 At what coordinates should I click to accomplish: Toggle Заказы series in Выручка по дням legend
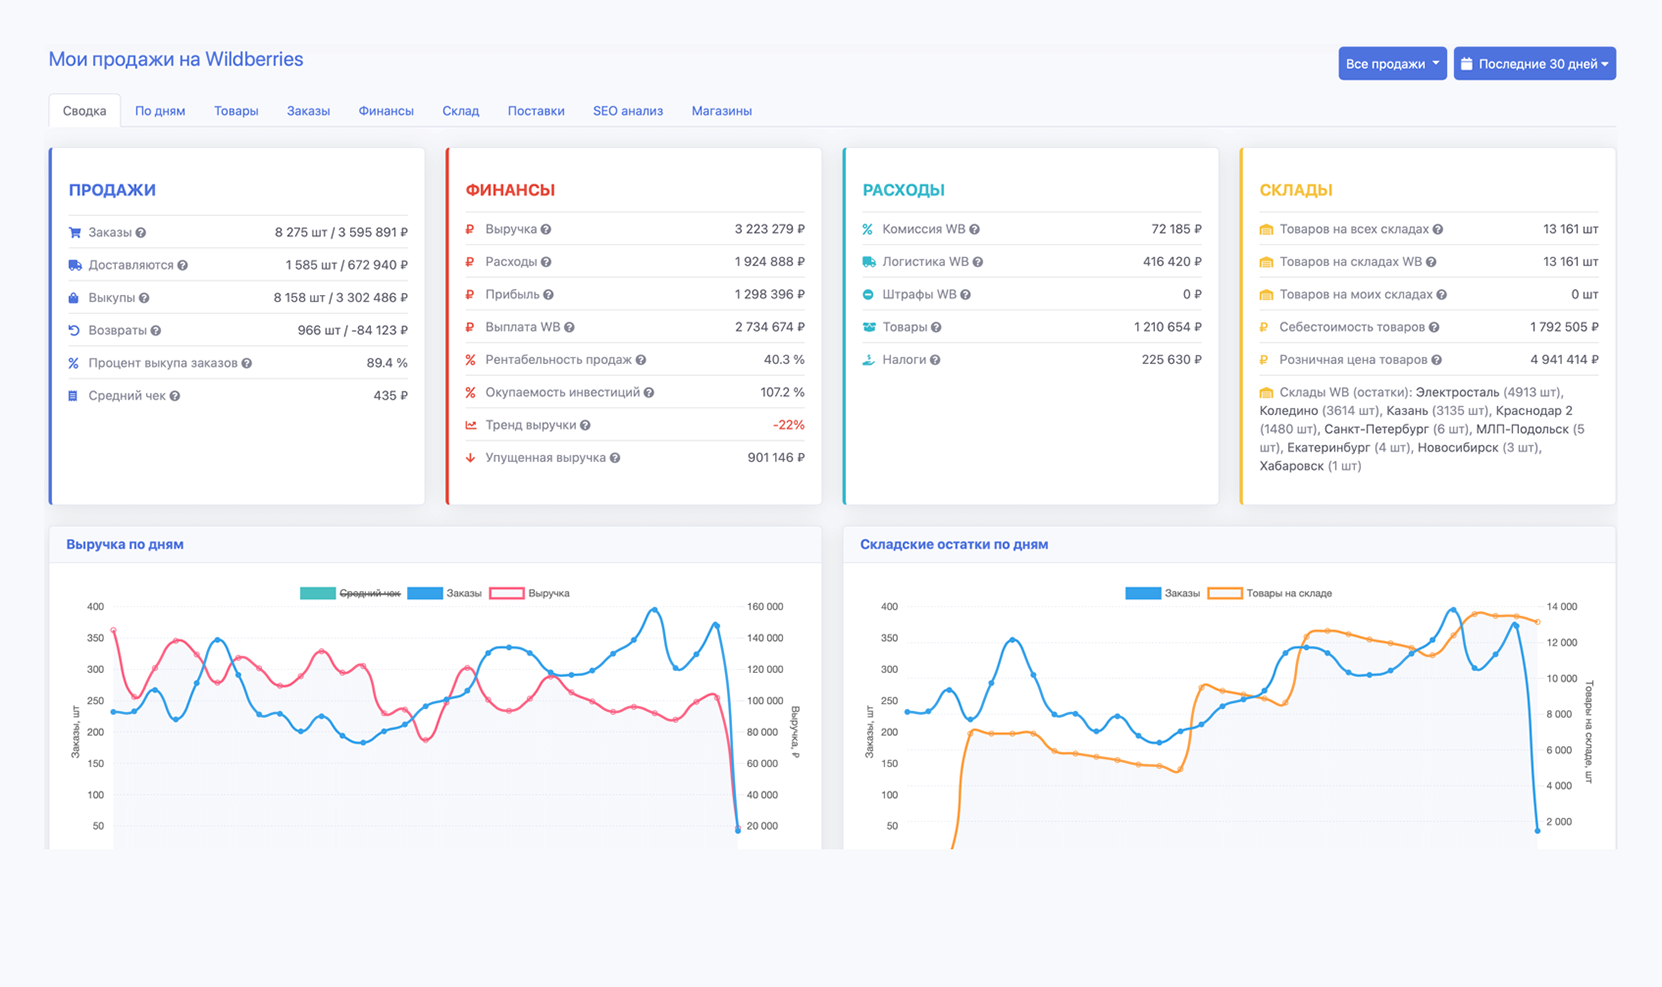pos(445,593)
